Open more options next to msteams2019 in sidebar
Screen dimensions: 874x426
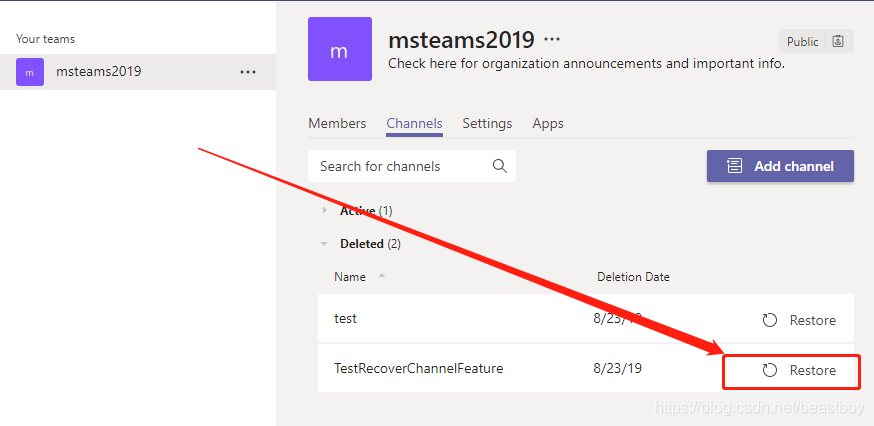(248, 72)
